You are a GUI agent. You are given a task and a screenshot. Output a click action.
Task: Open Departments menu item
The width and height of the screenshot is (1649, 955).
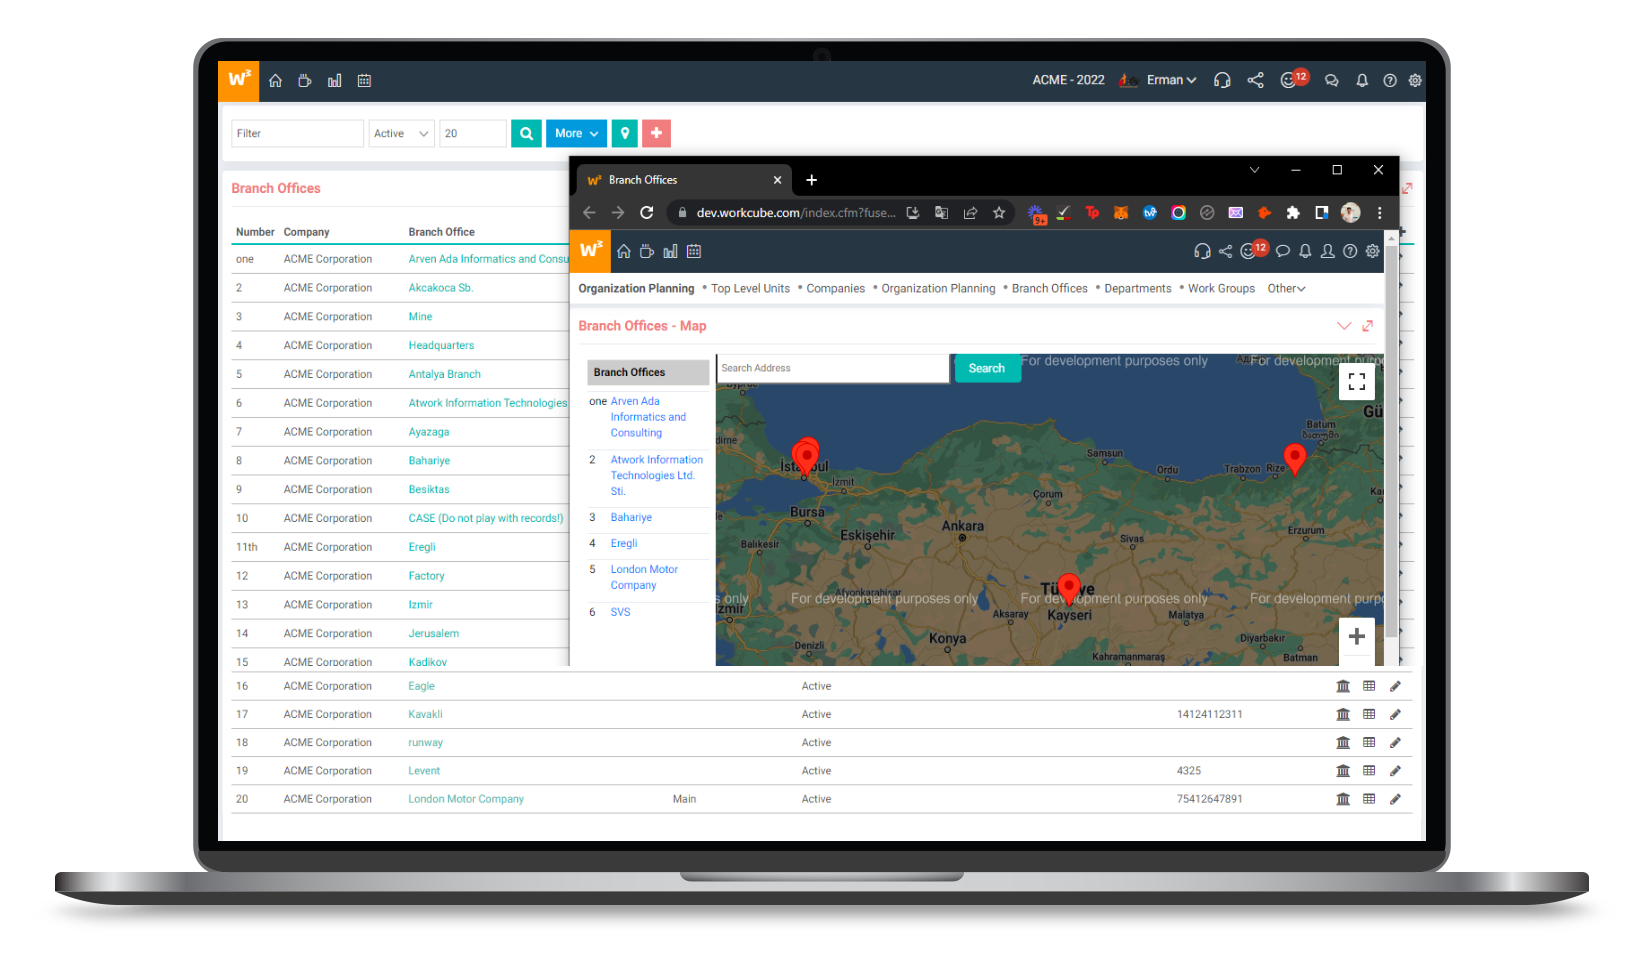[1138, 288]
